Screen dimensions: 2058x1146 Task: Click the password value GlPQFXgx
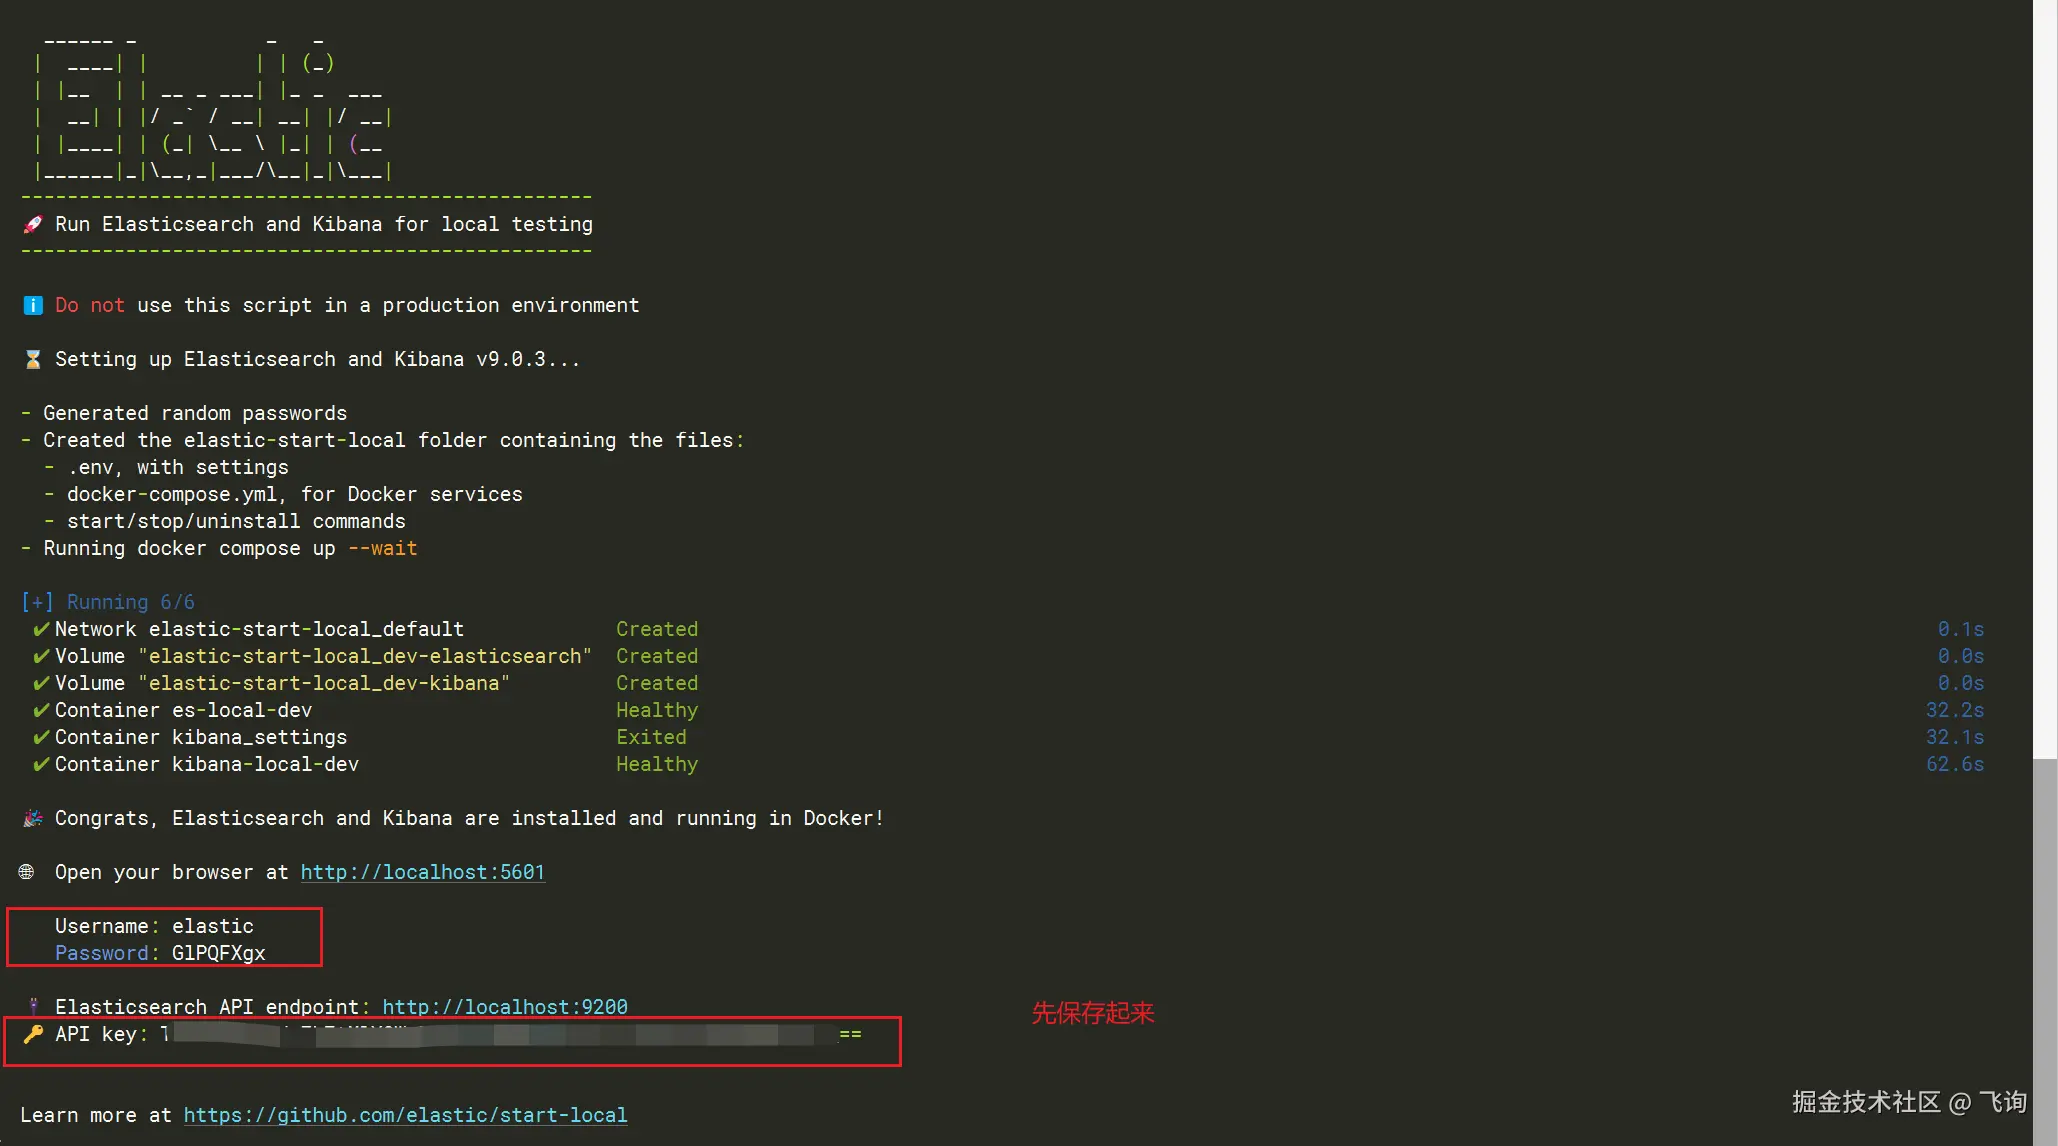click(218, 953)
